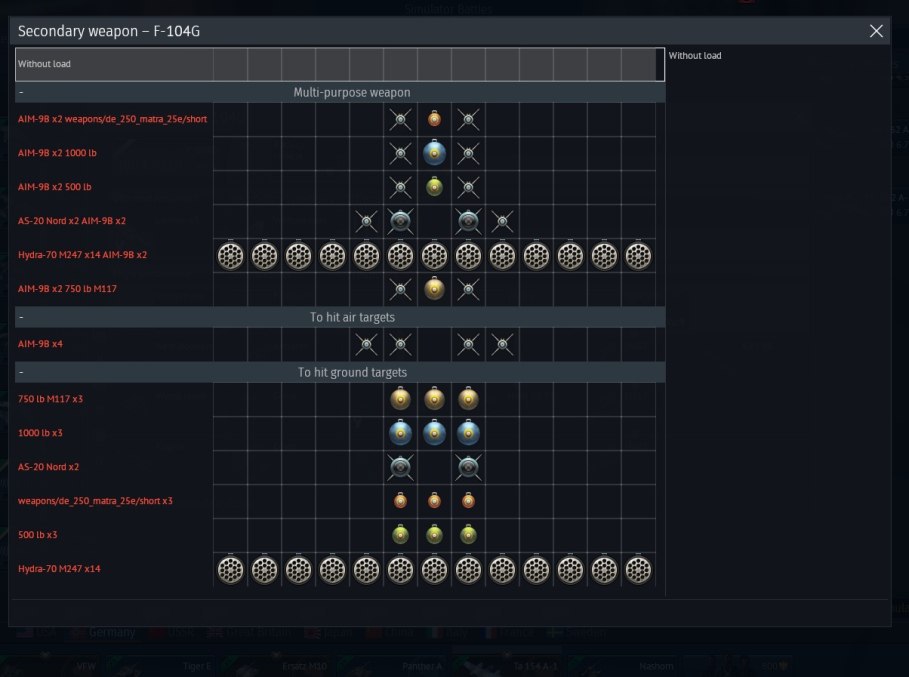Choose the 750 lb M117 x3 loadout
The height and width of the screenshot is (677, 909).
[340, 399]
